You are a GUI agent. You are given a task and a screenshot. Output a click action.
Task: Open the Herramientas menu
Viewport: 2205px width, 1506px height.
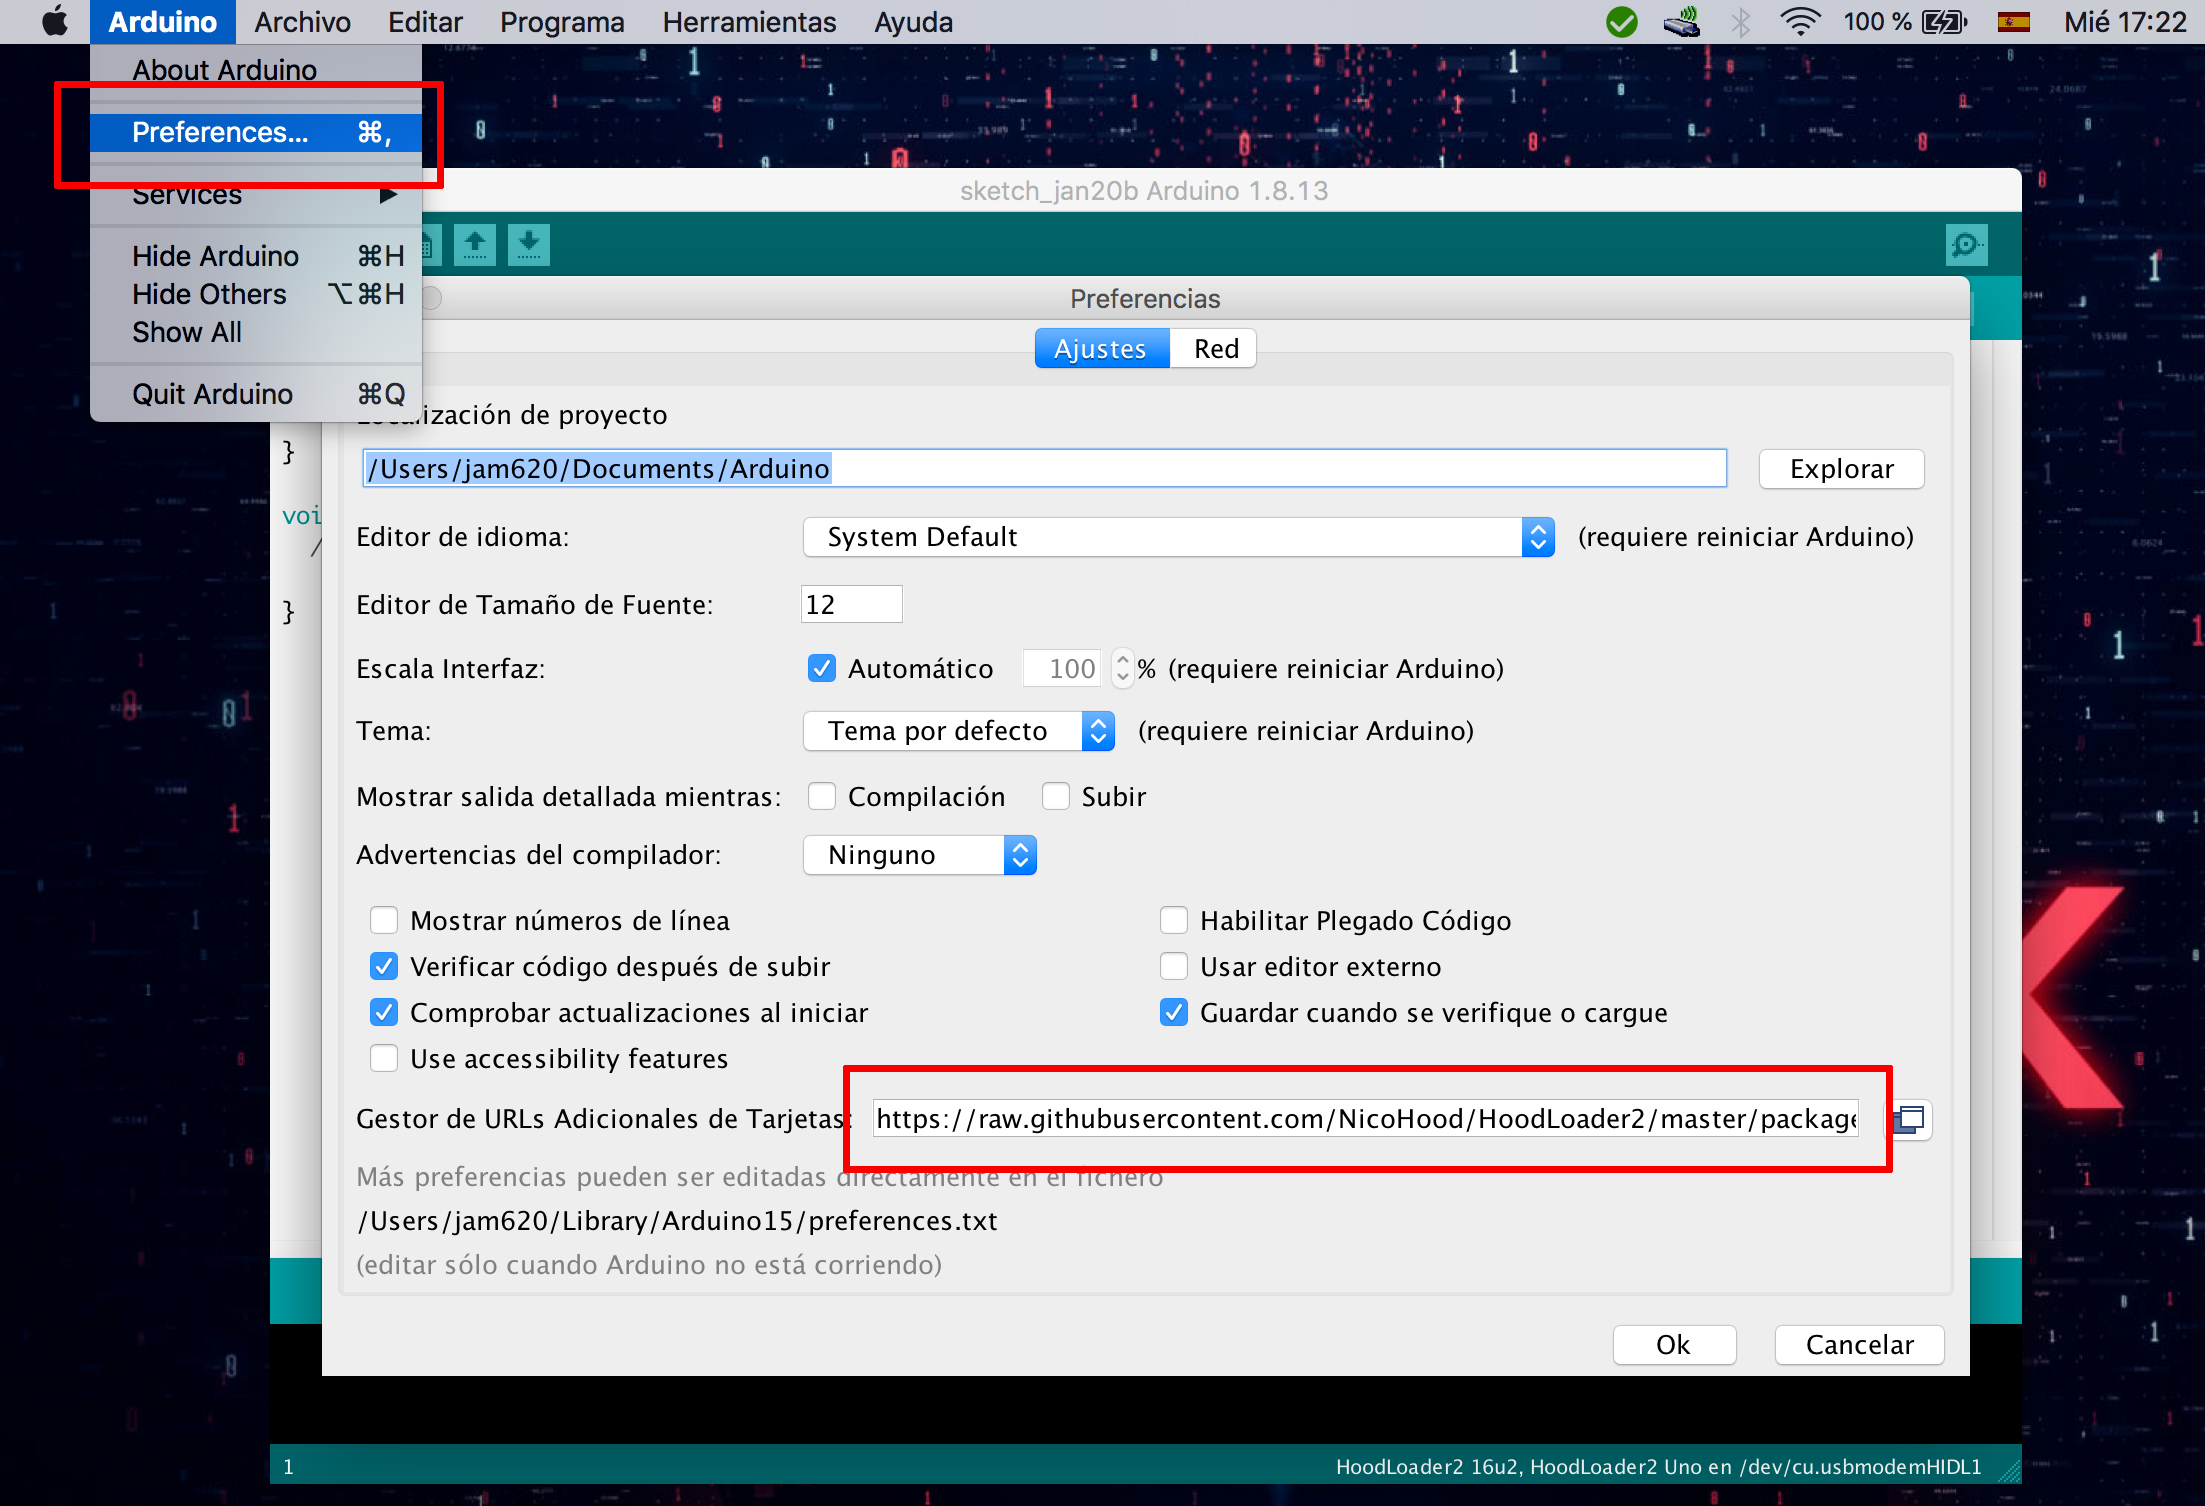pos(749,22)
